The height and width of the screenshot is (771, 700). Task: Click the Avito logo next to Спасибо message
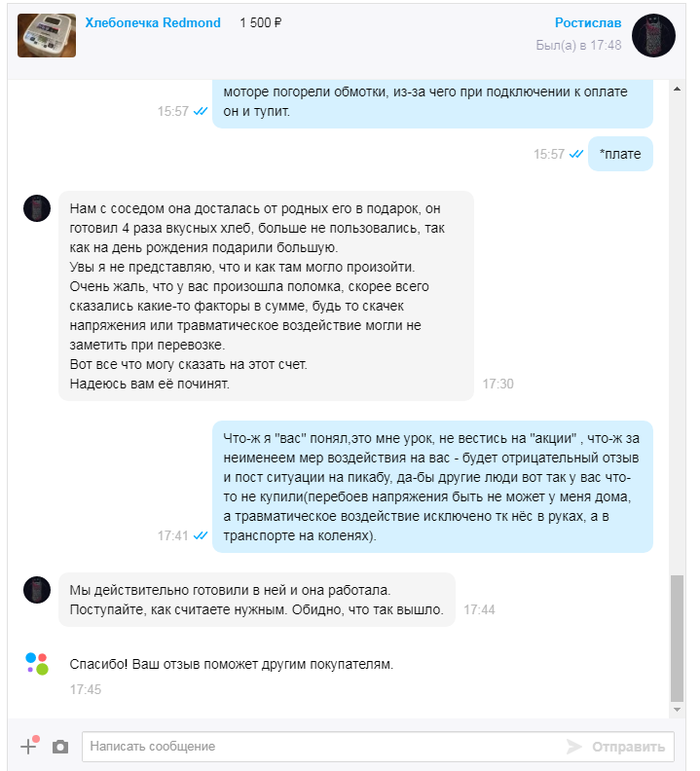37,664
